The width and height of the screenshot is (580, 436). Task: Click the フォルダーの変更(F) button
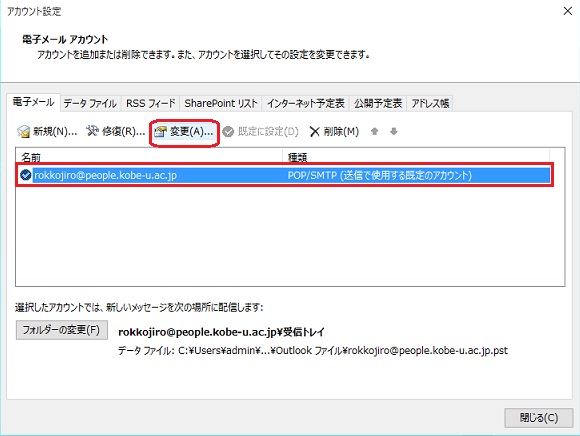[x=61, y=330]
